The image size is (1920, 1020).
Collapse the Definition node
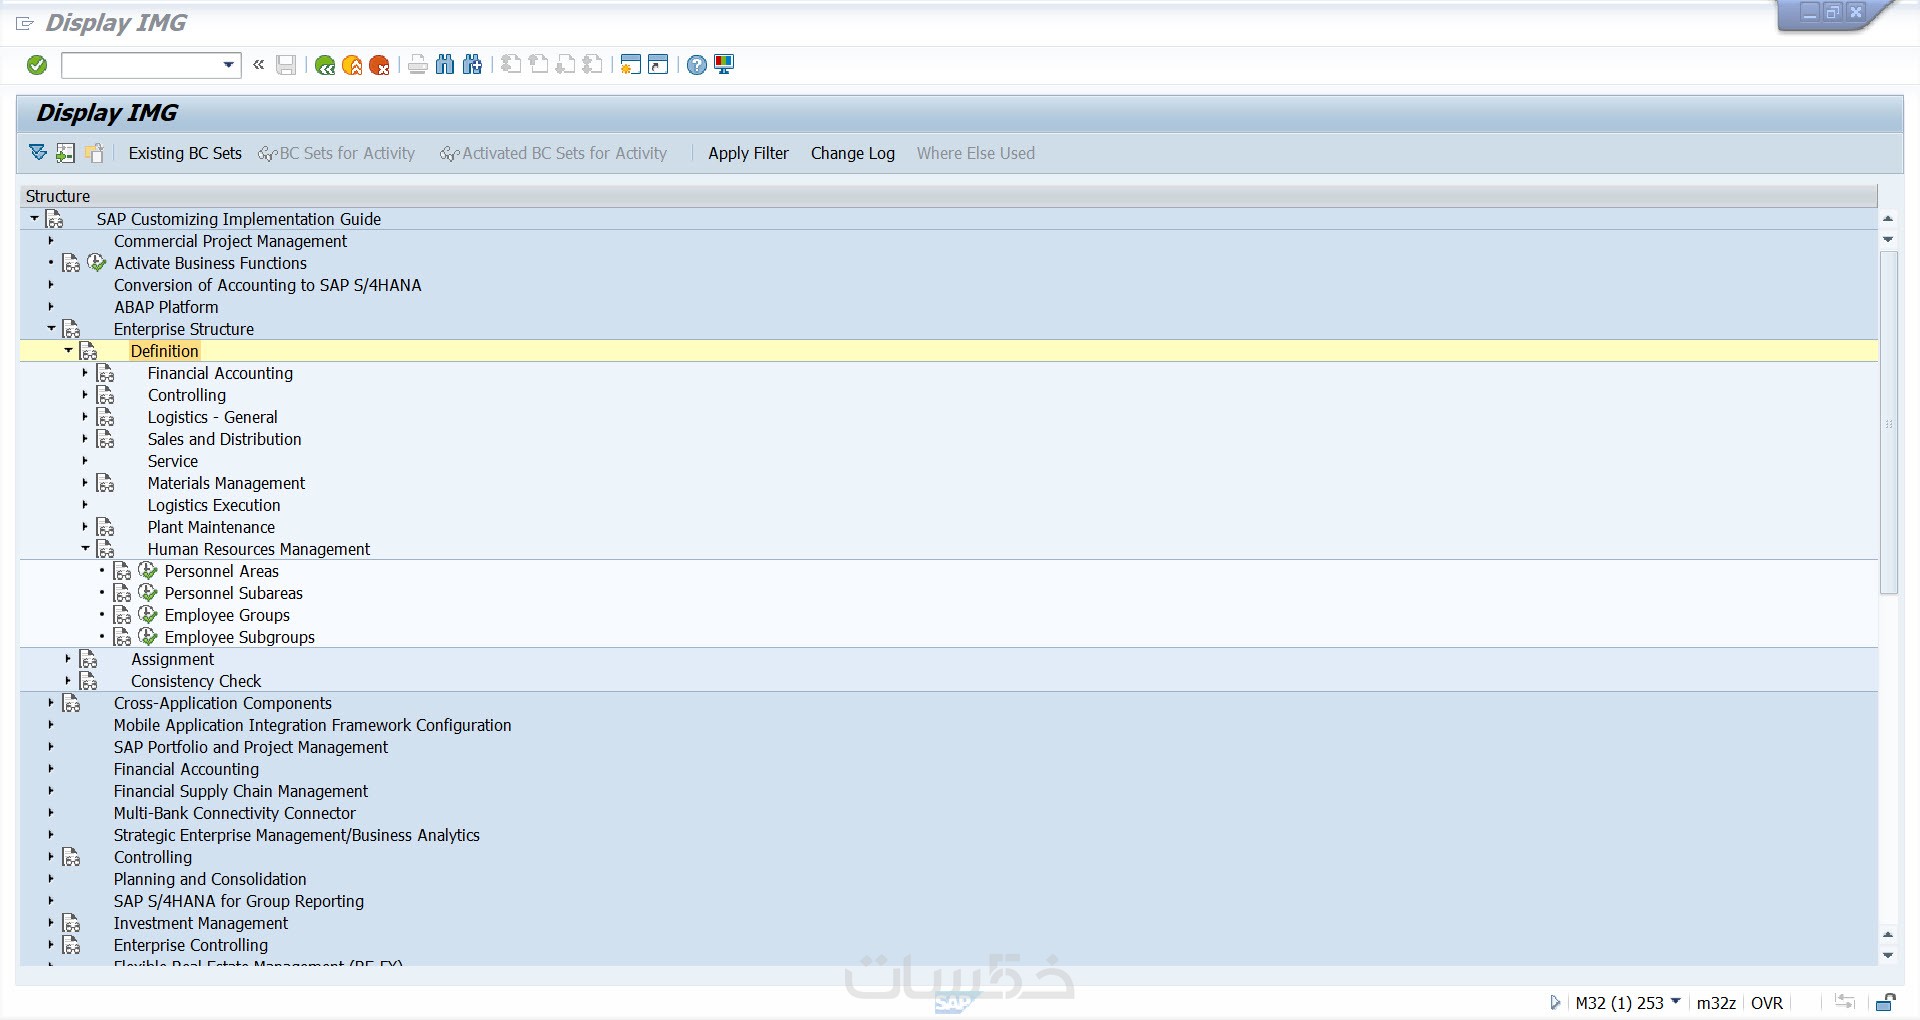click(68, 350)
